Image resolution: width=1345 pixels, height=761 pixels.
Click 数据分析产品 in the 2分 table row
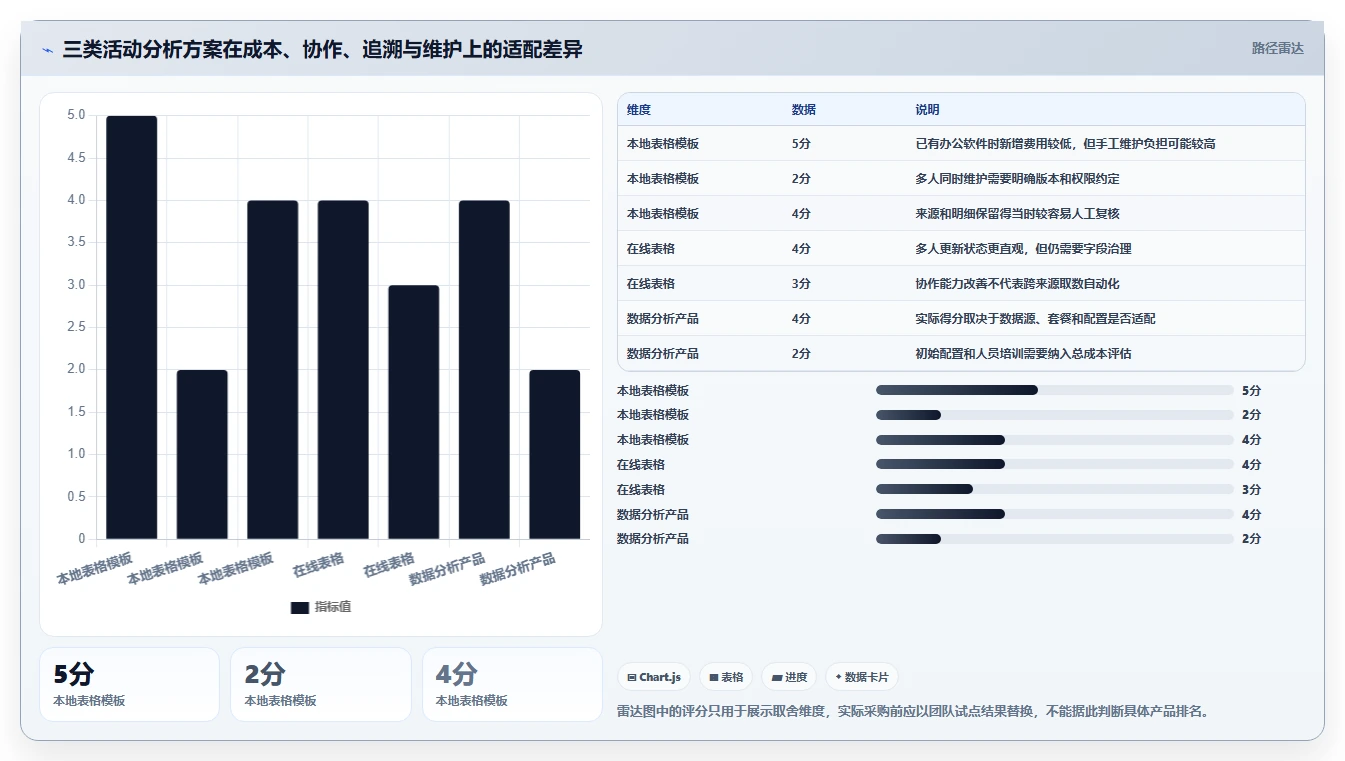[663, 354]
